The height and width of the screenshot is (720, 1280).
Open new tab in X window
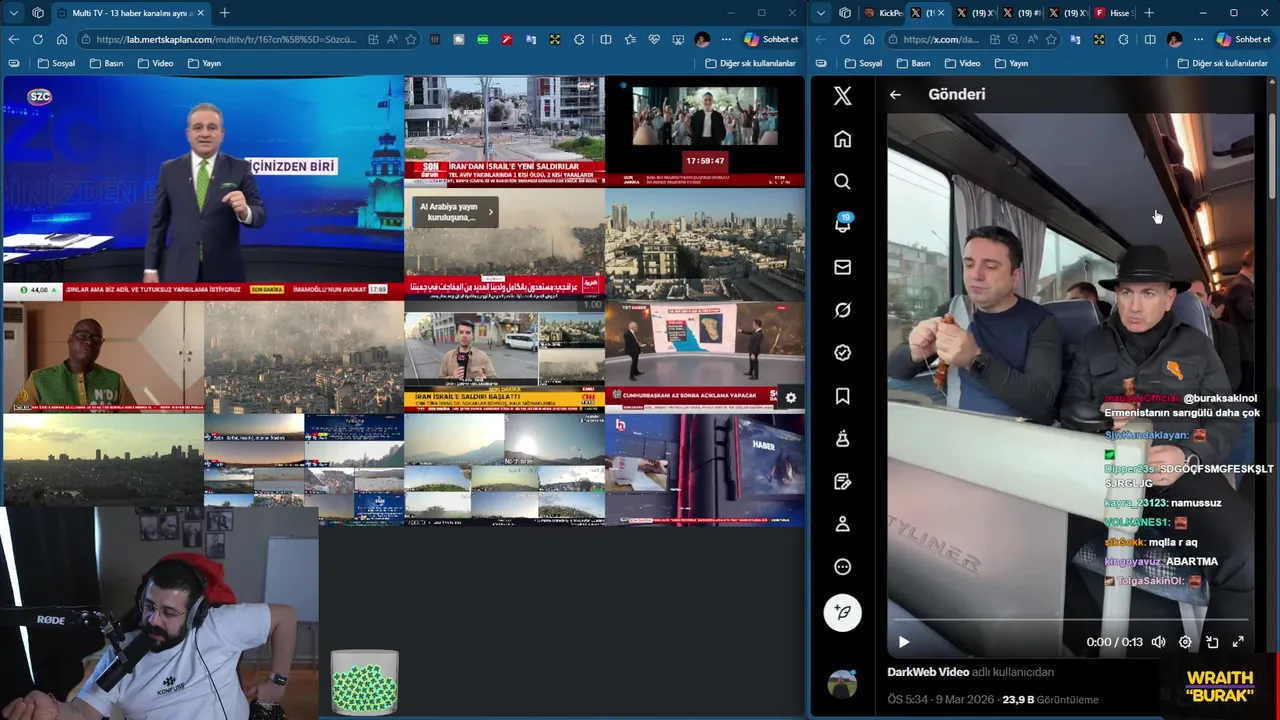click(x=1149, y=13)
